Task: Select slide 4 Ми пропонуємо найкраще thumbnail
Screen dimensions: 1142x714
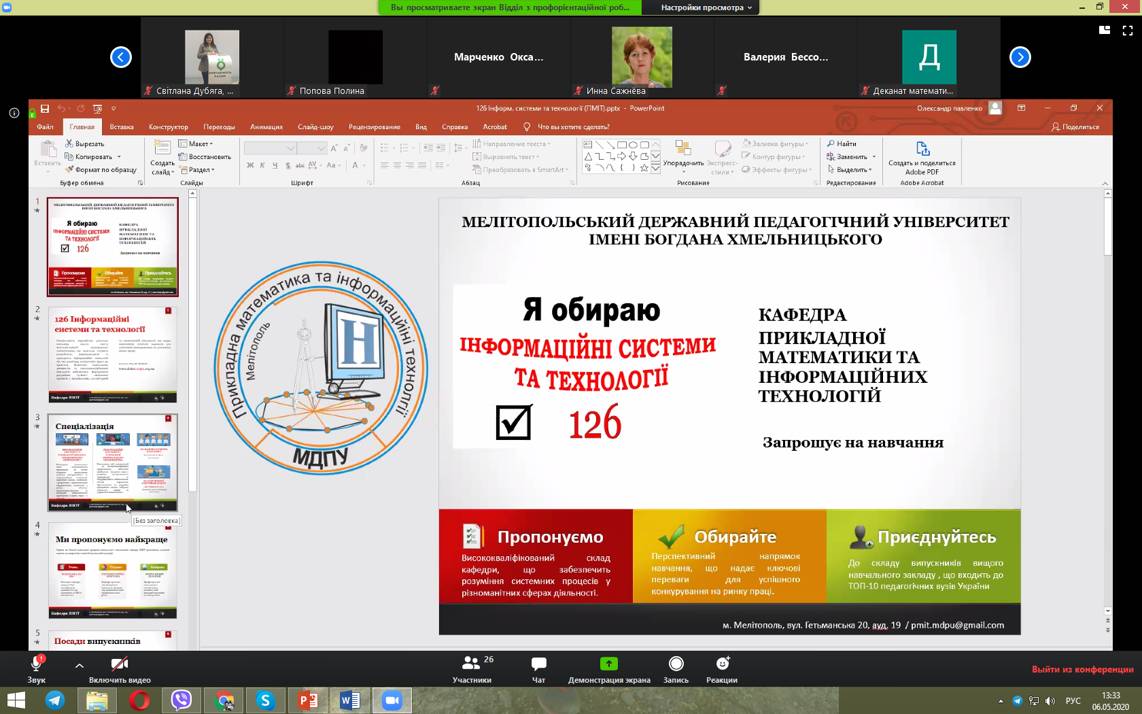Action: [113, 570]
